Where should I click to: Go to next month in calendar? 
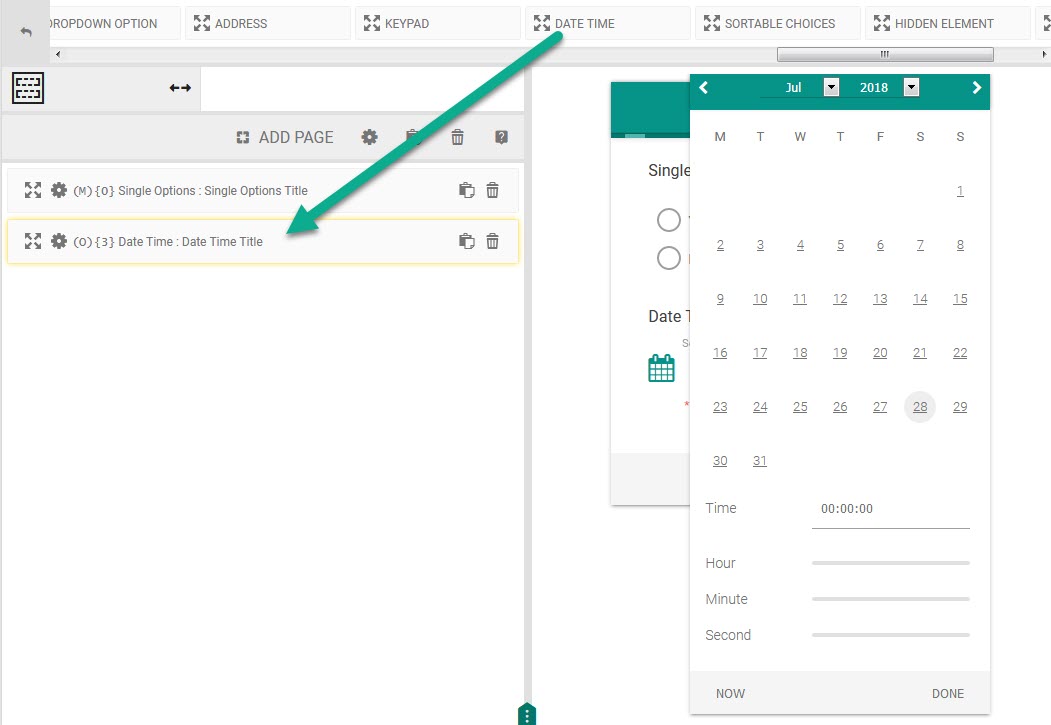[977, 87]
